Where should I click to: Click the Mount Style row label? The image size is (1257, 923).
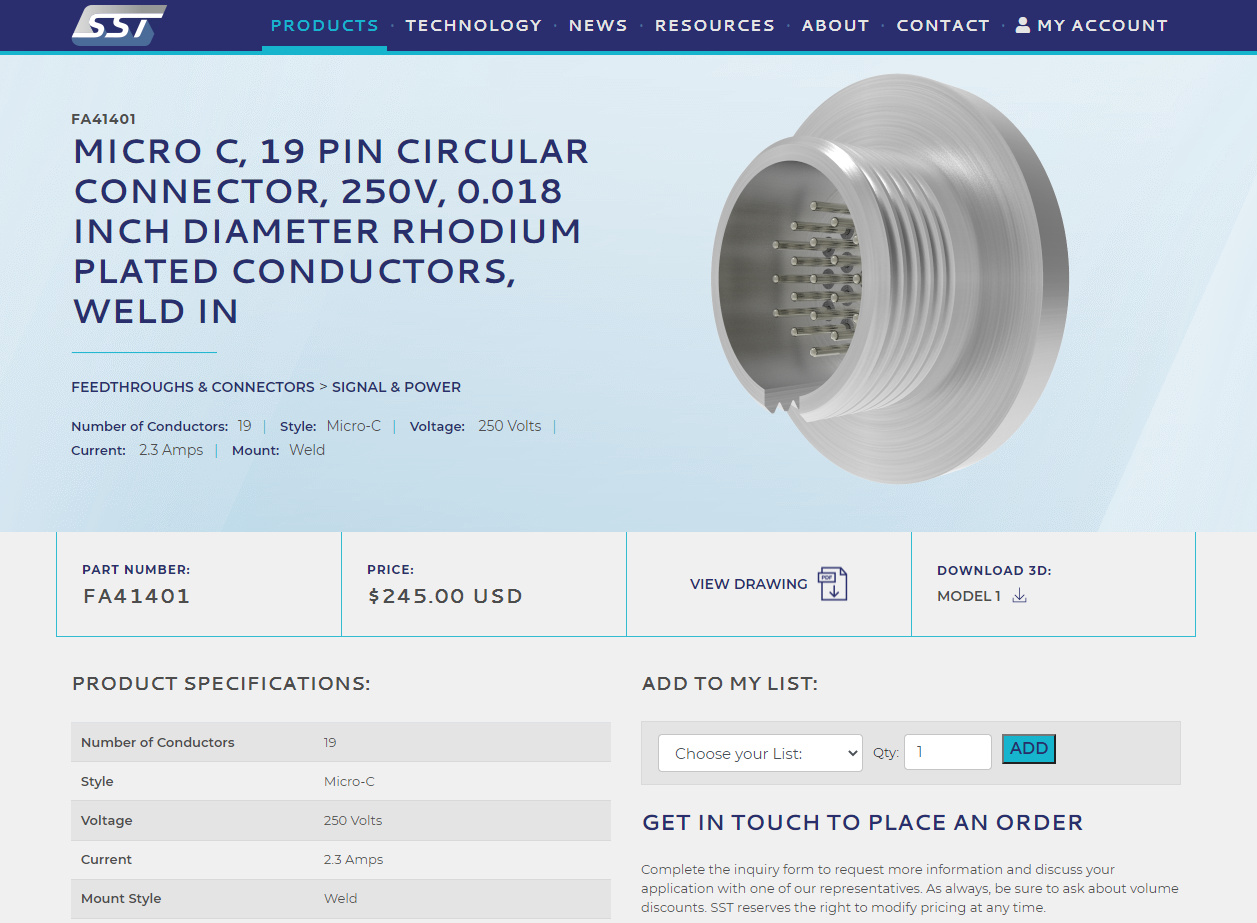pos(121,898)
